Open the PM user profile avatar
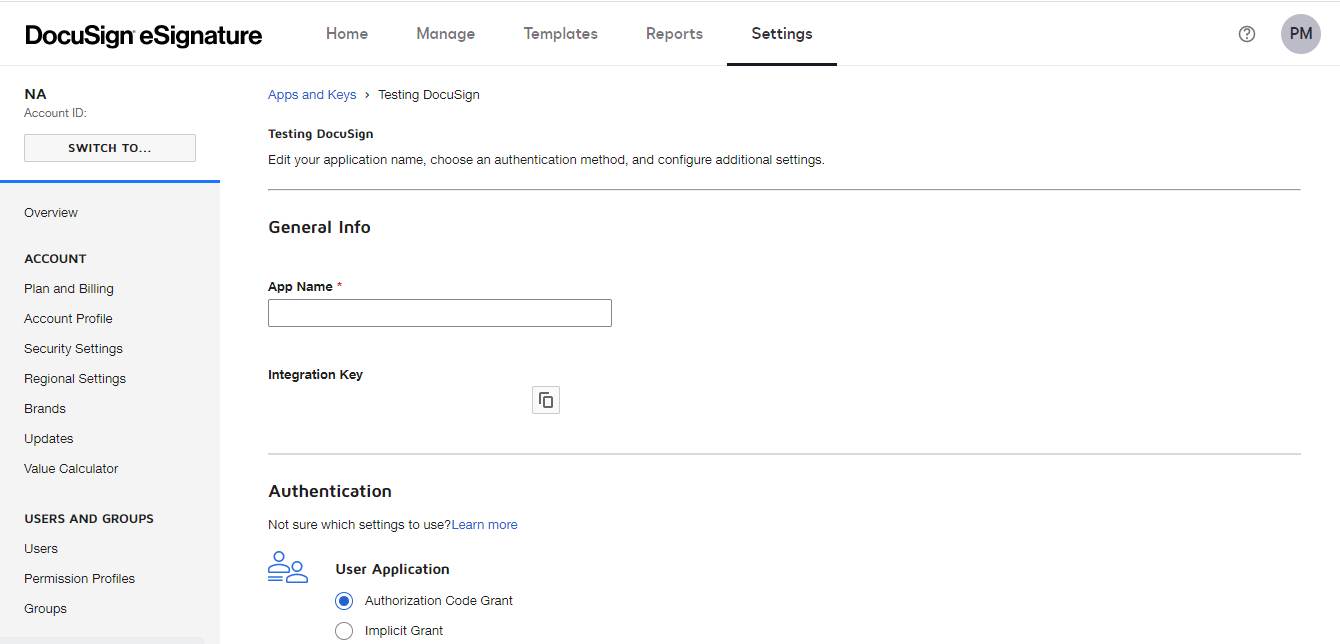1340x644 pixels. coord(1301,34)
